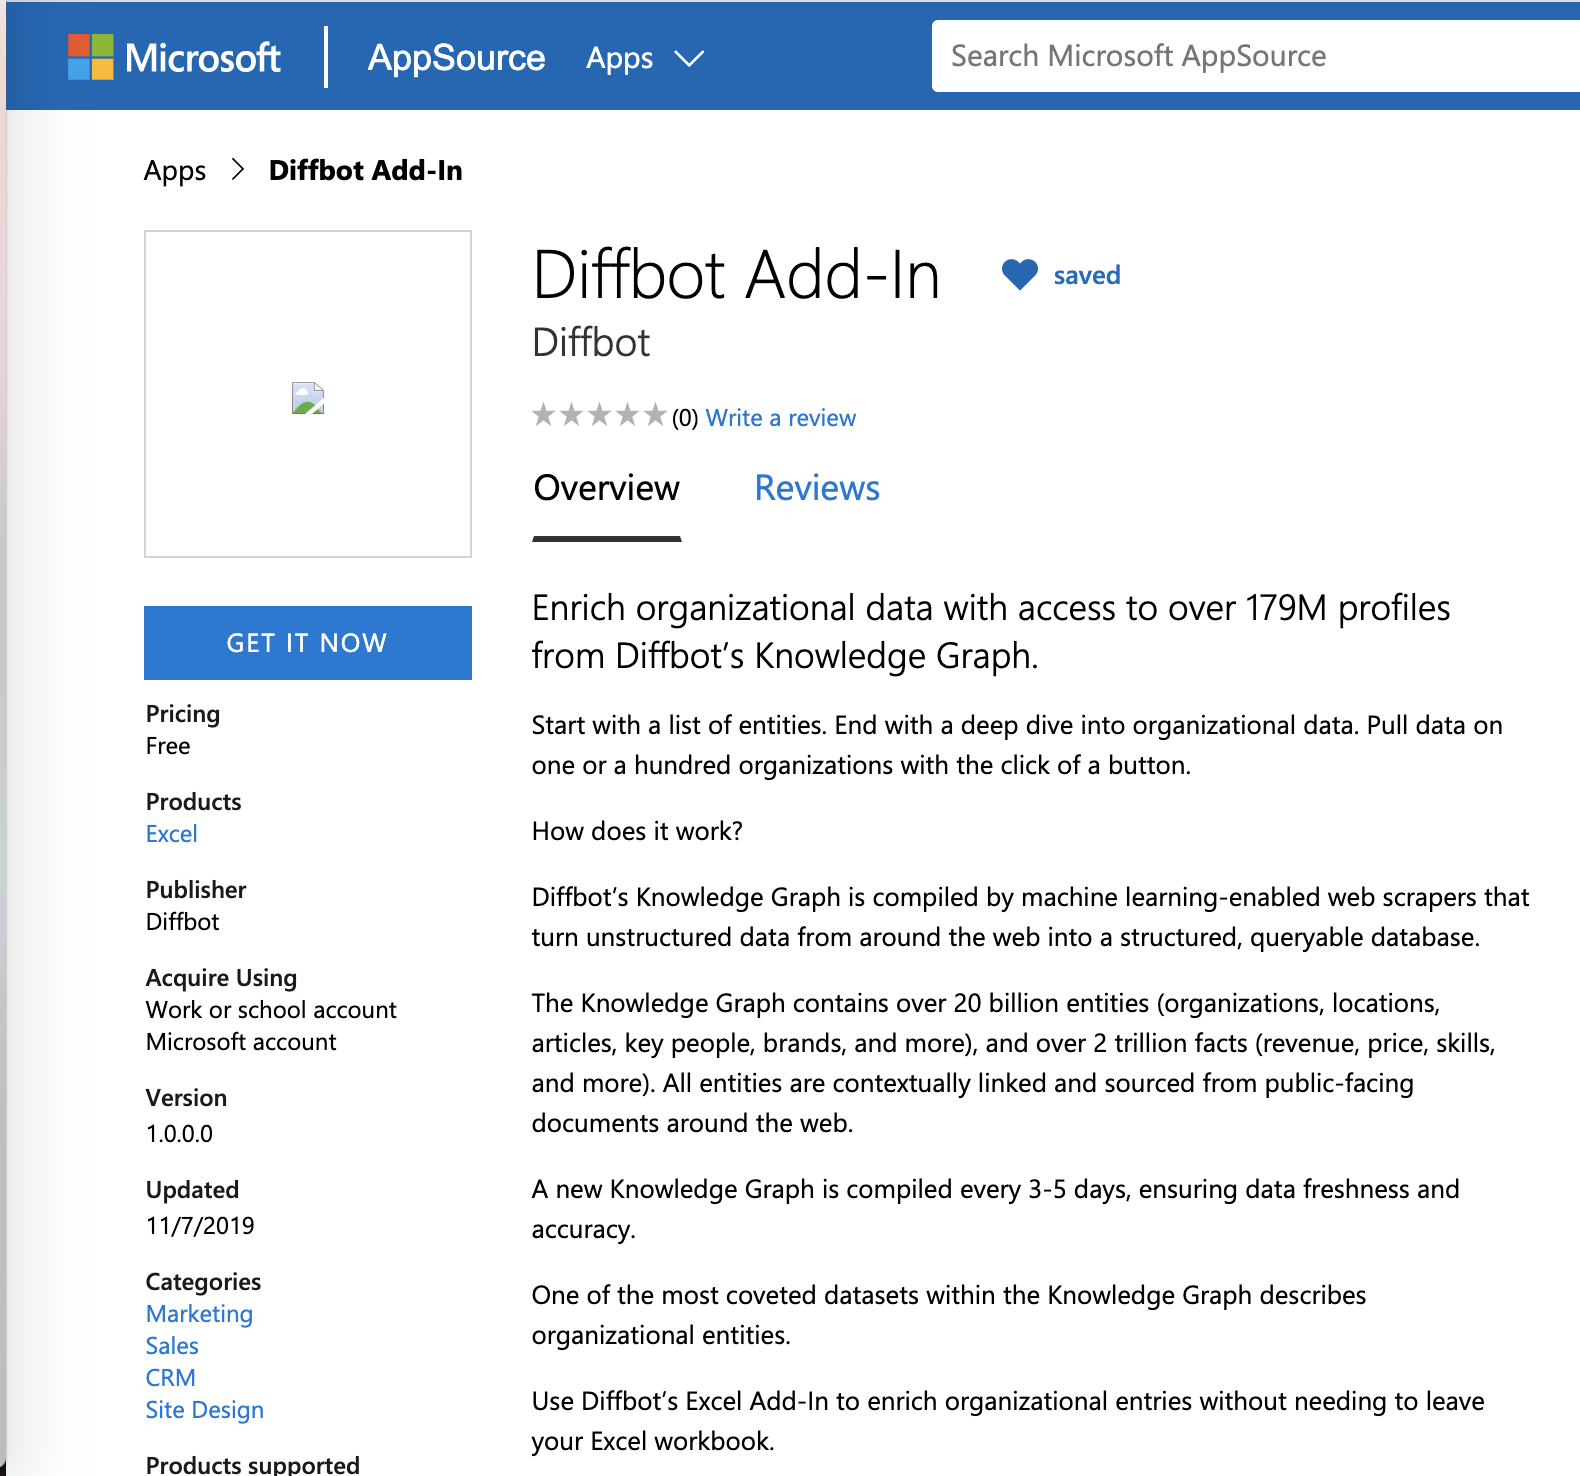This screenshot has height=1476, width=1580.
Task: Open Write a review link
Action: tap(781, 418)
